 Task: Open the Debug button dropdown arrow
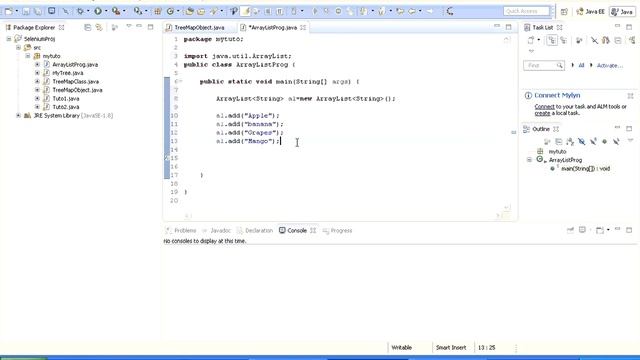click(87, 11)
